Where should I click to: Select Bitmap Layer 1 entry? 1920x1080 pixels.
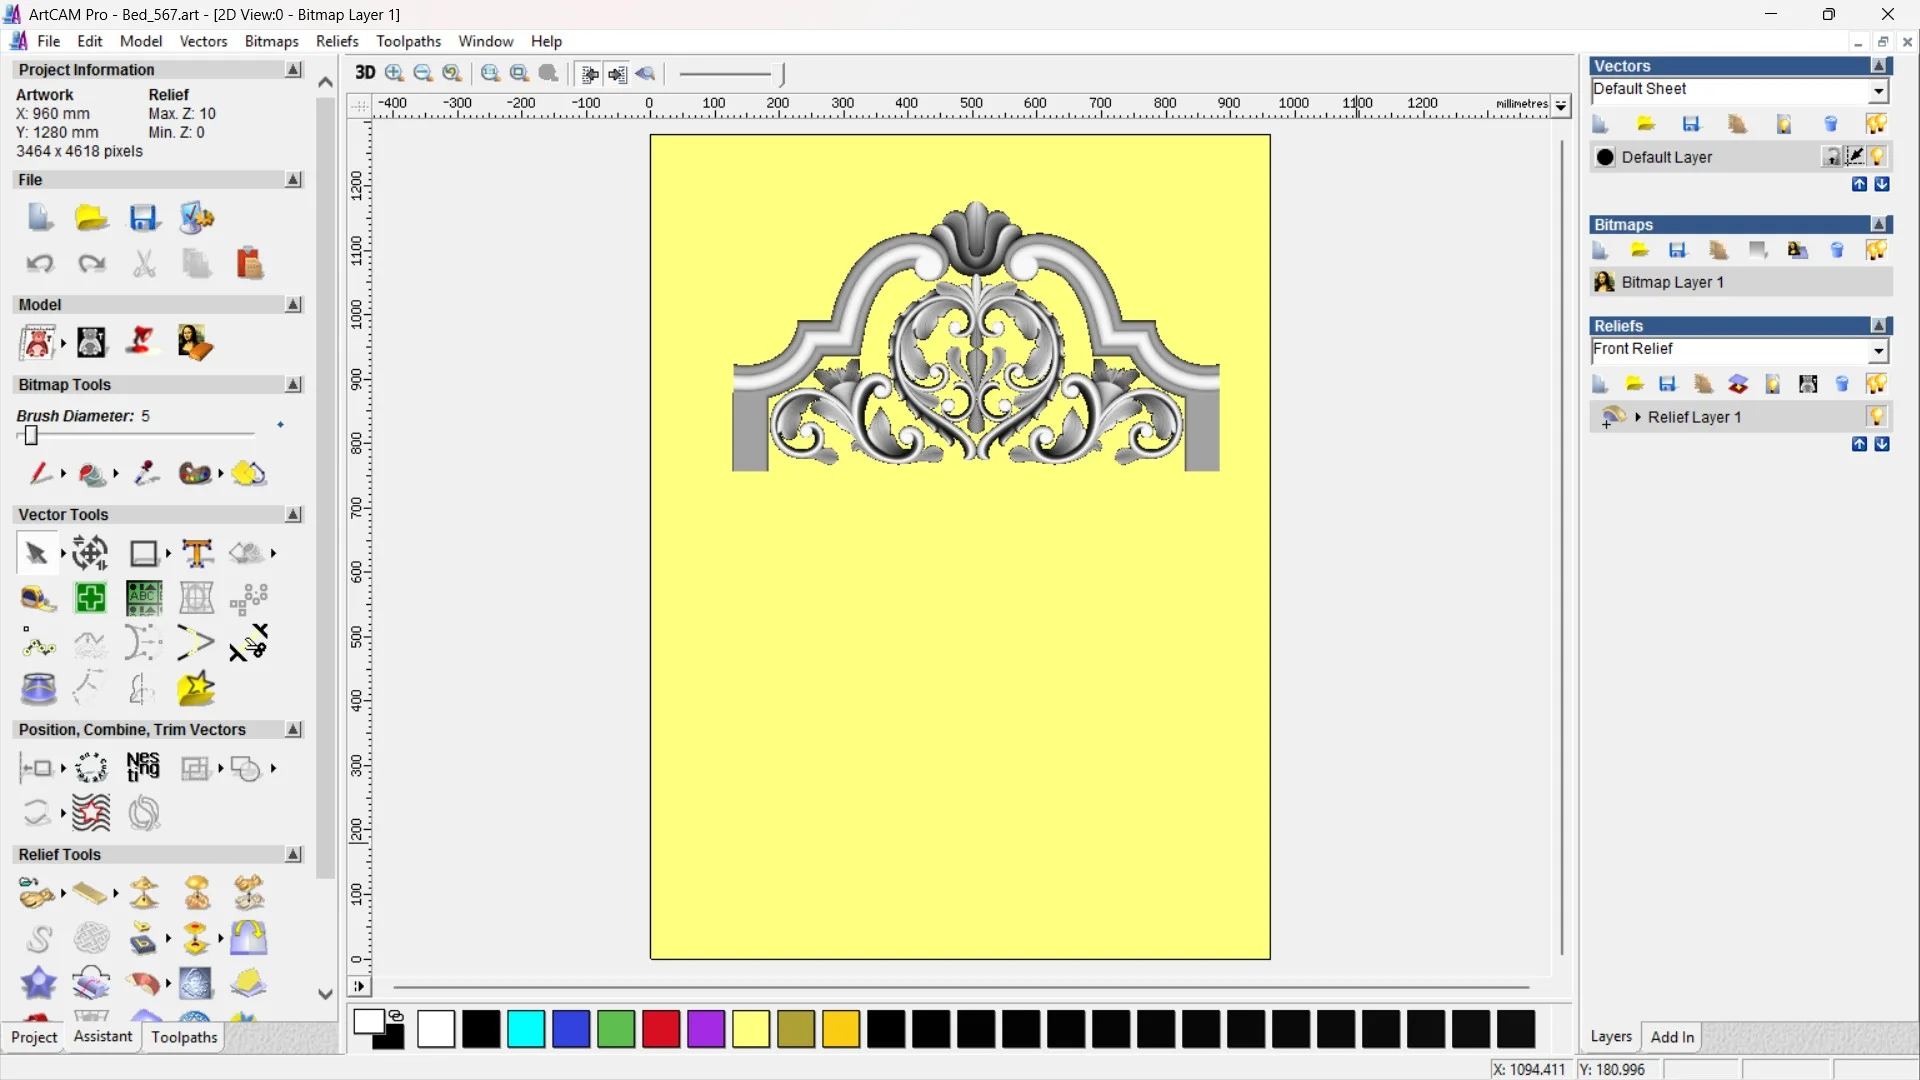(x=1672, y=282)
